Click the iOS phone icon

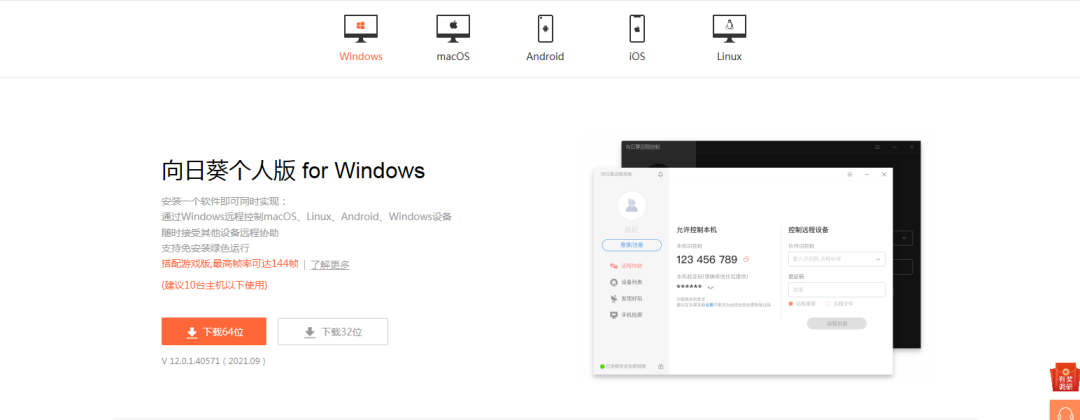tap(636, 29)
